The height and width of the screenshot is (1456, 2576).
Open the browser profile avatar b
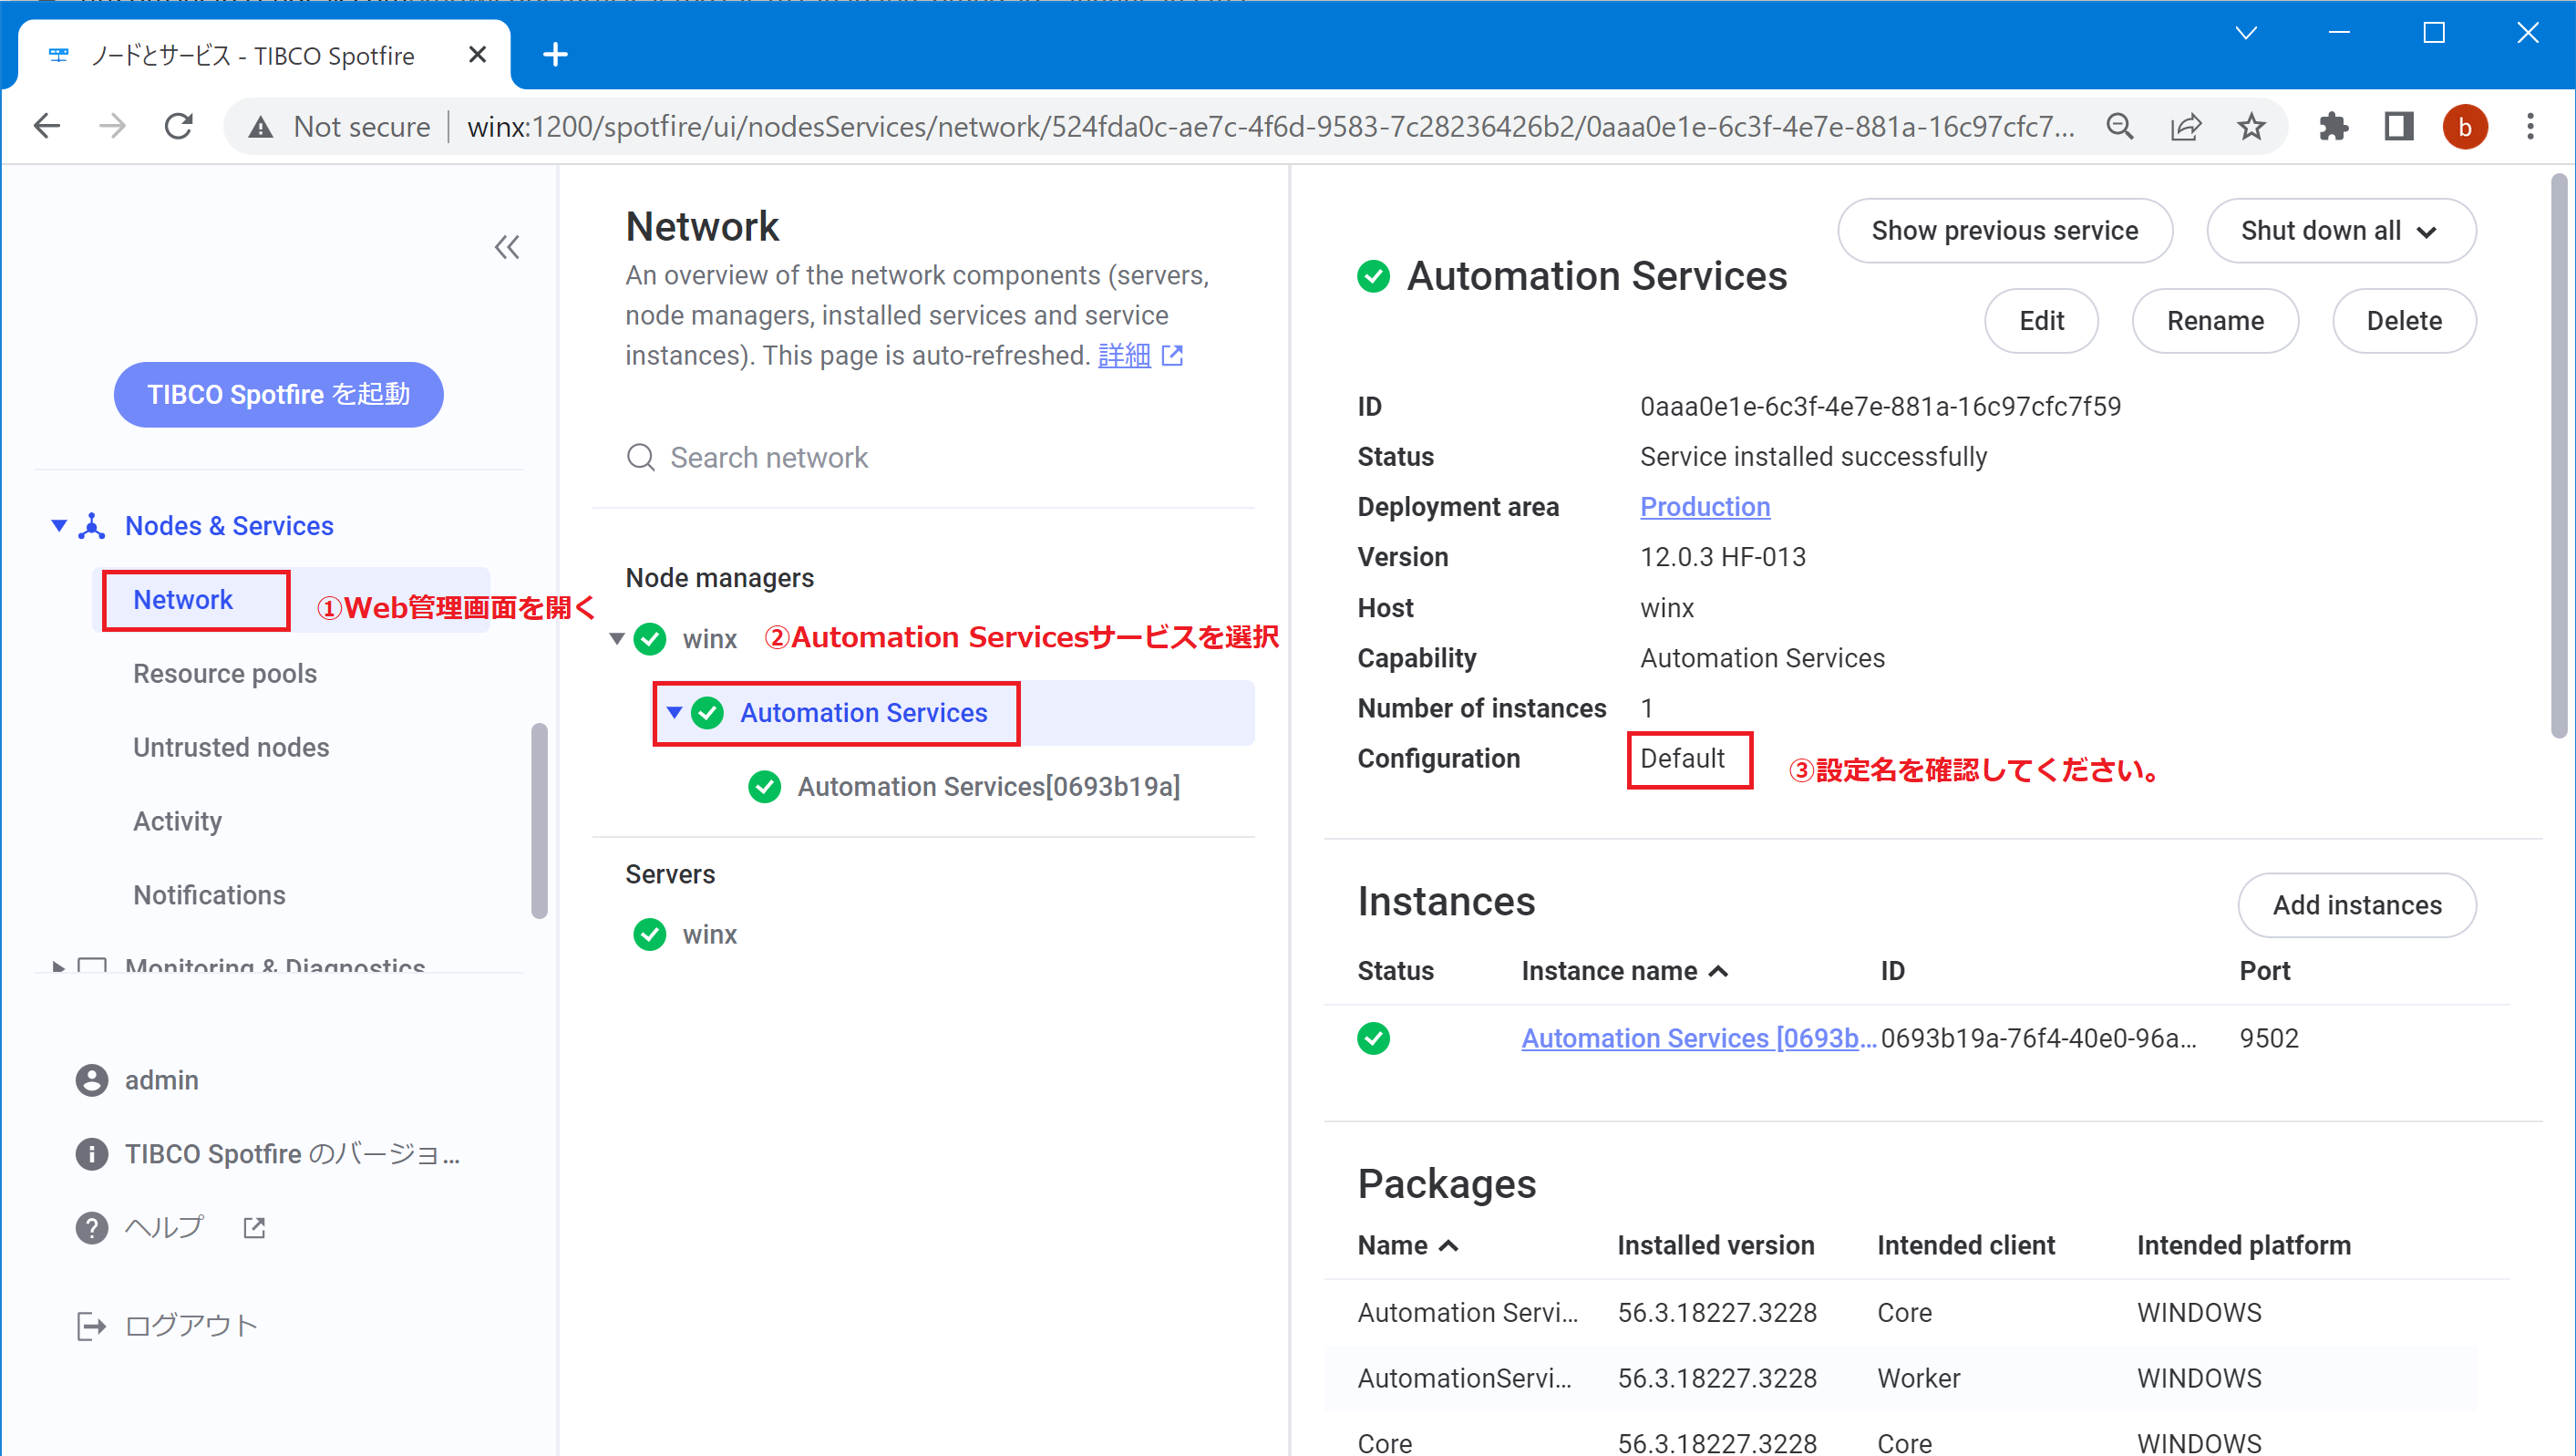pyautogui.click(x=2465, y=127)
